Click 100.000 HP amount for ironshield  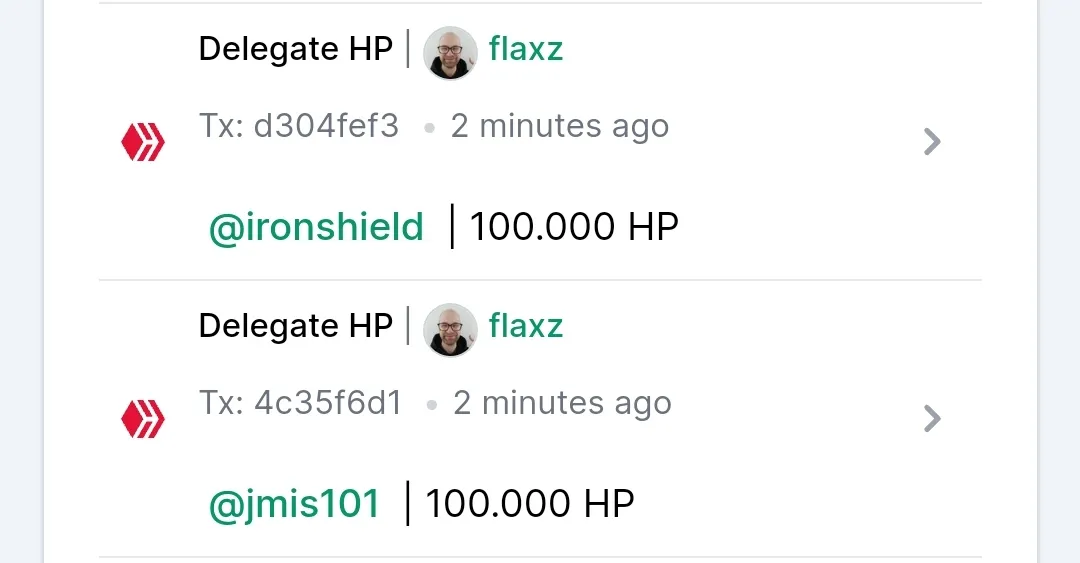point(574,227)
